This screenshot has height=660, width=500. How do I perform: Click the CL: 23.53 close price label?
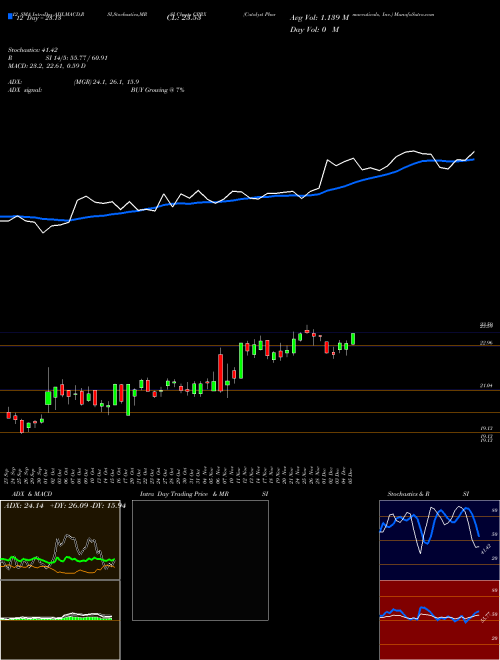click(184, 18)
